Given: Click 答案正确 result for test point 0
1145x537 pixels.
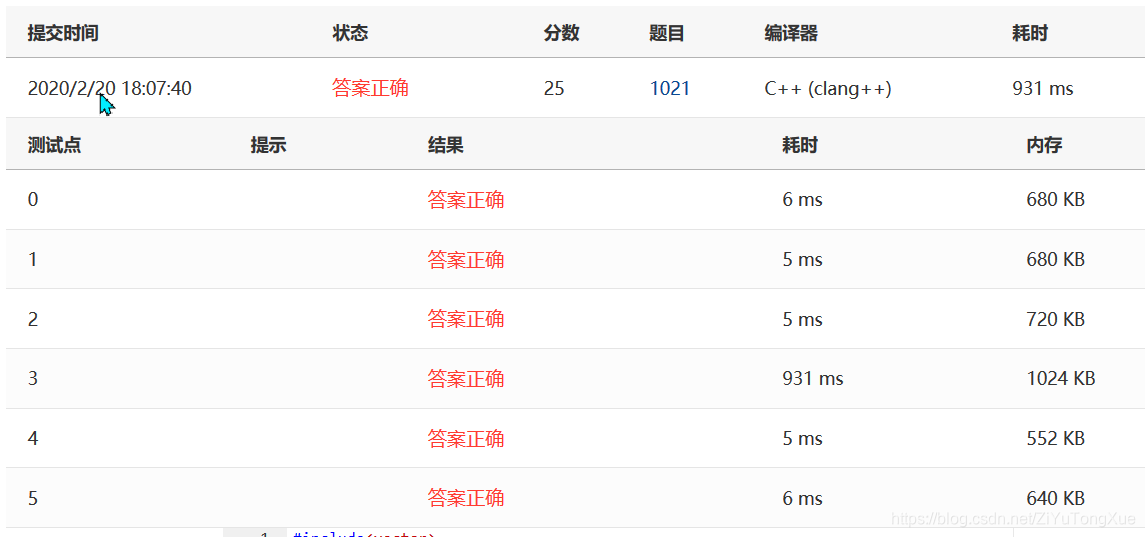Looking at the screenshot, I should (x=466, y=199).
